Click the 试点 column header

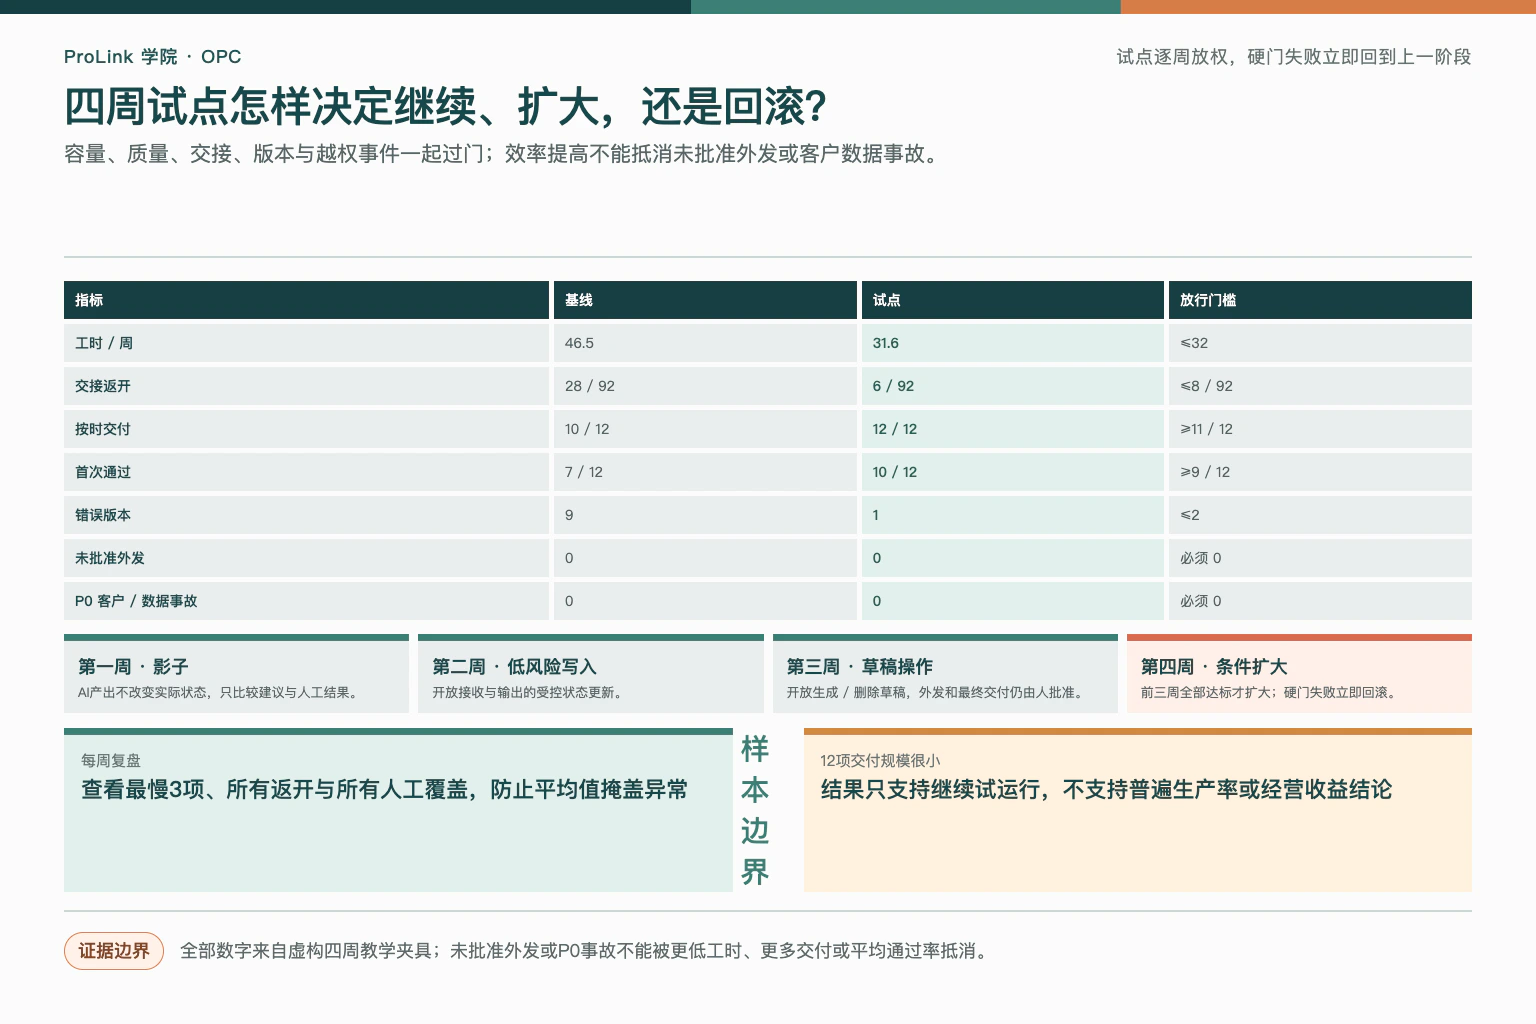[1013, 300]
